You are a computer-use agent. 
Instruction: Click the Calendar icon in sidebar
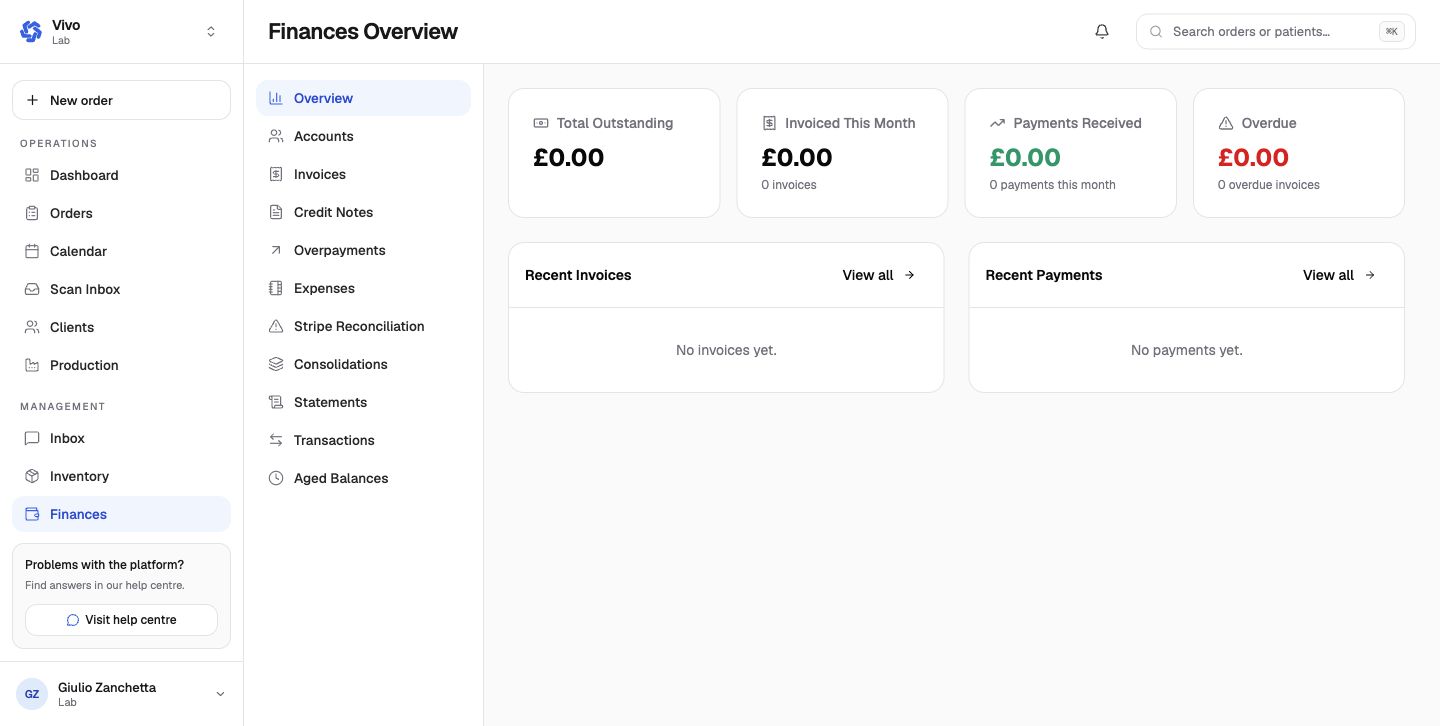click(x=32, y=251)
